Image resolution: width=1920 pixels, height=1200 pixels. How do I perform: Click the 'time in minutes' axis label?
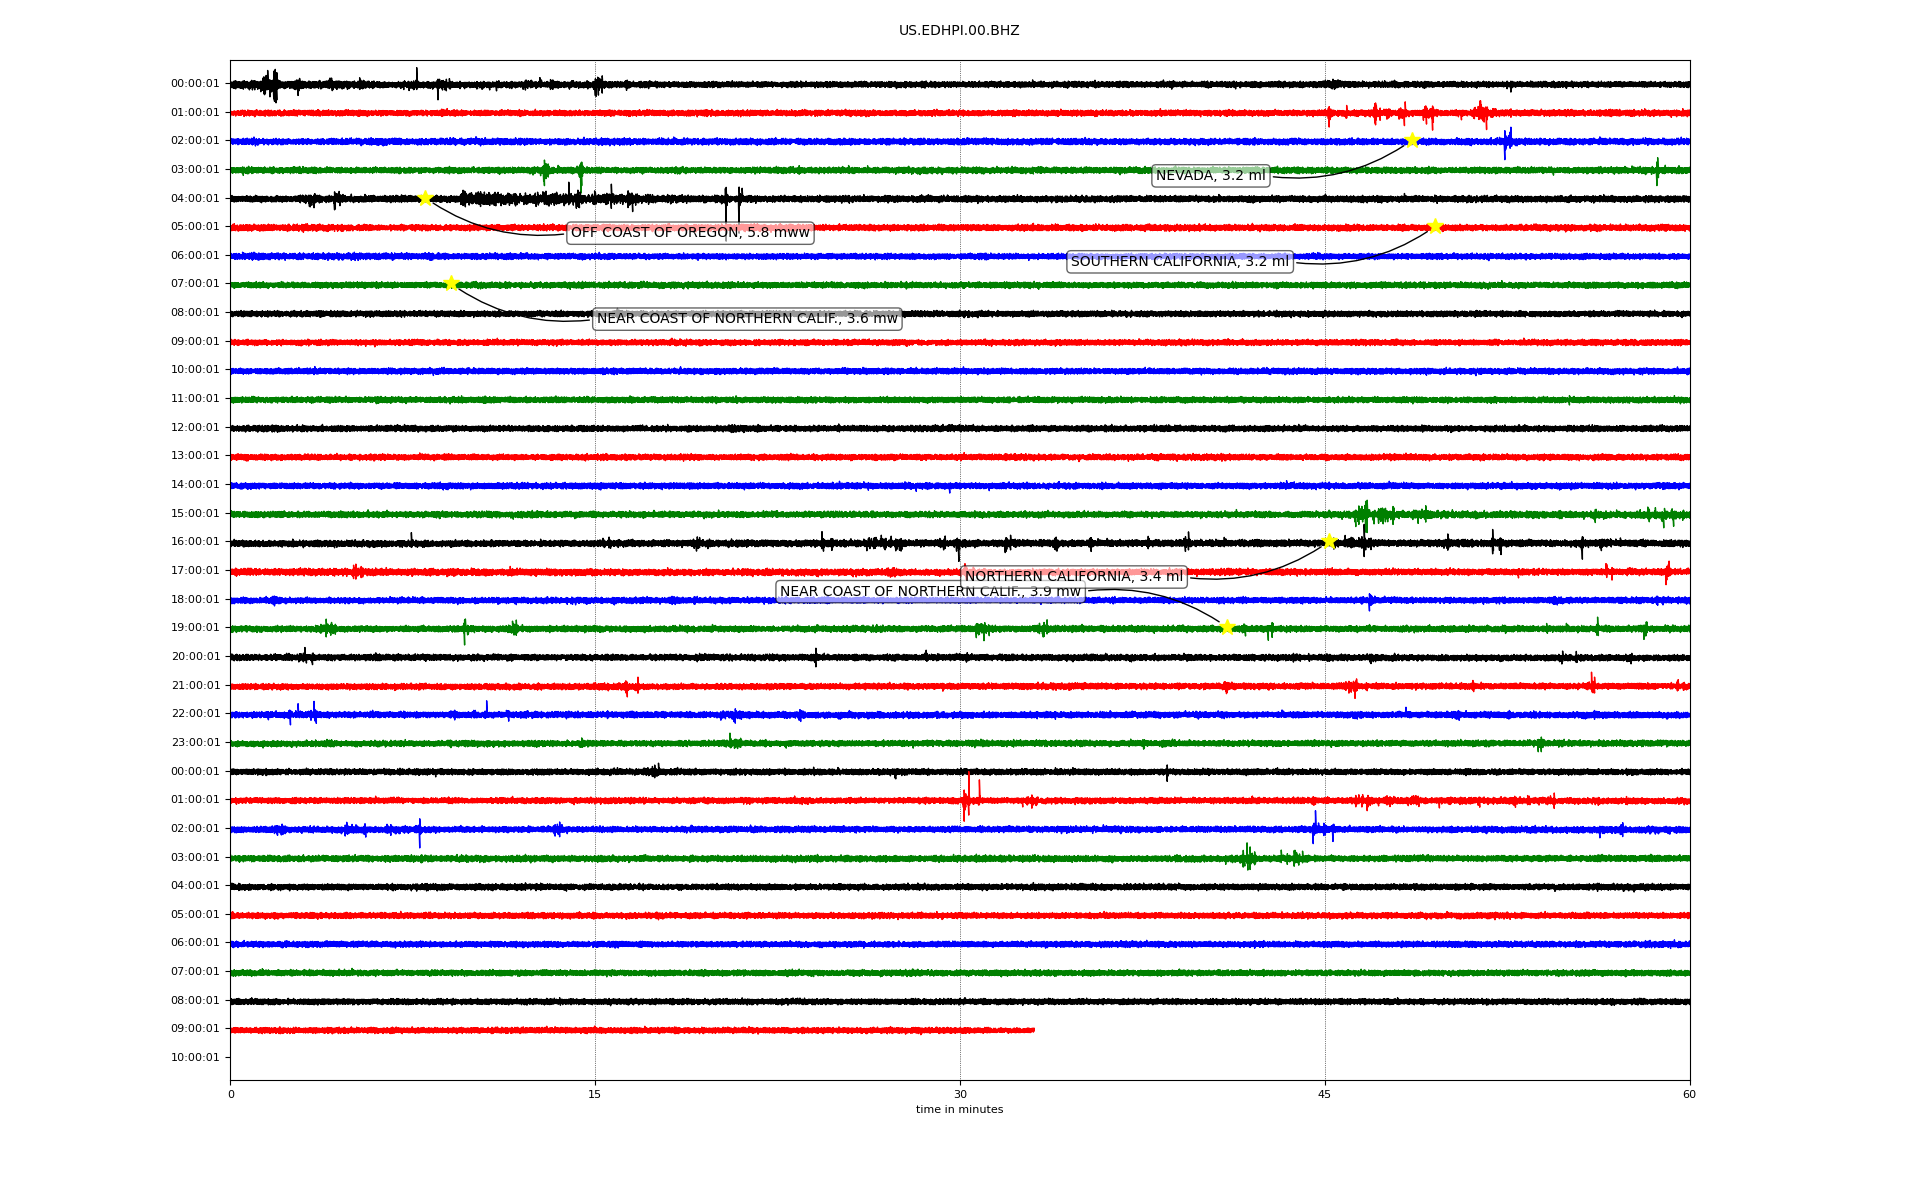click(x=959, y=1110)
